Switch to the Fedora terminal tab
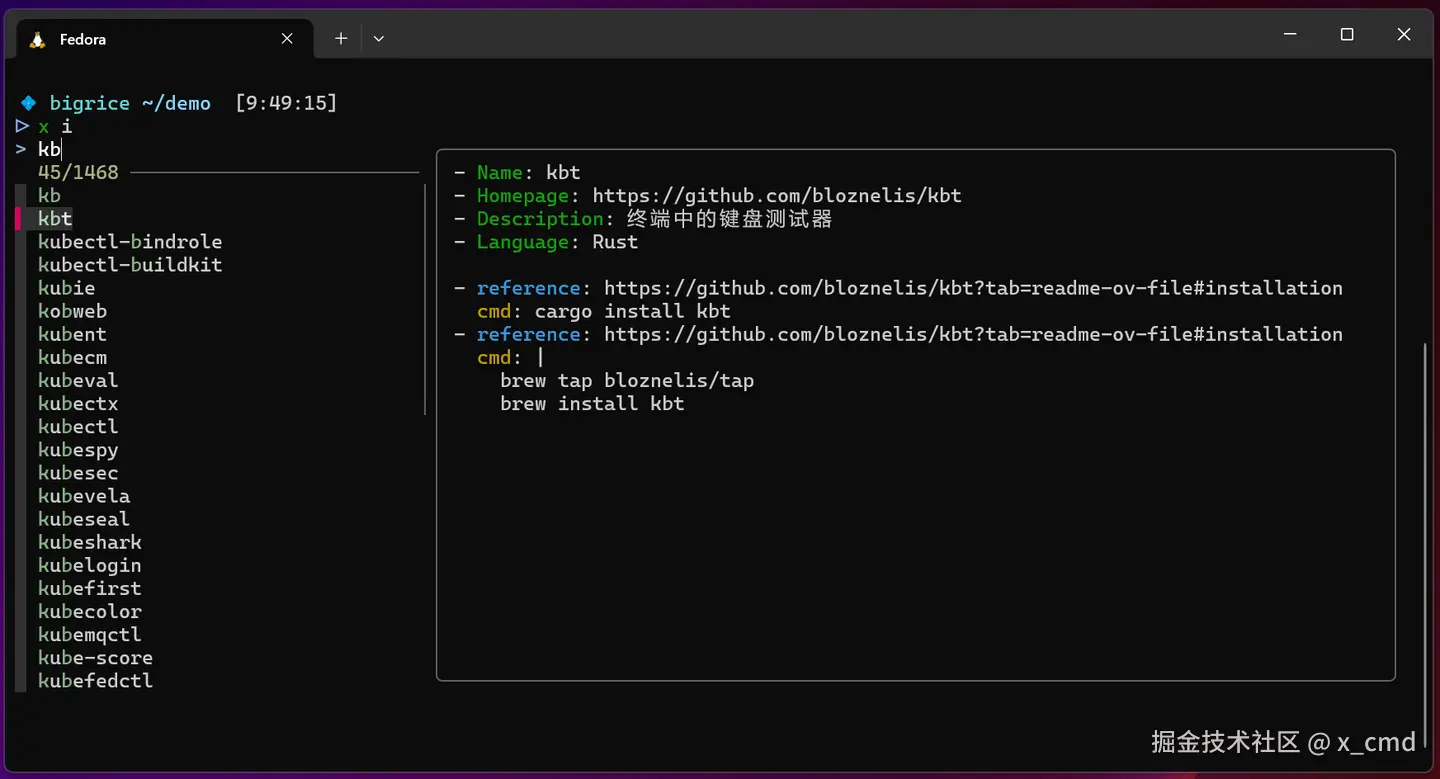The height and width of the screenshot is (779, 1440). pos(165,39)
